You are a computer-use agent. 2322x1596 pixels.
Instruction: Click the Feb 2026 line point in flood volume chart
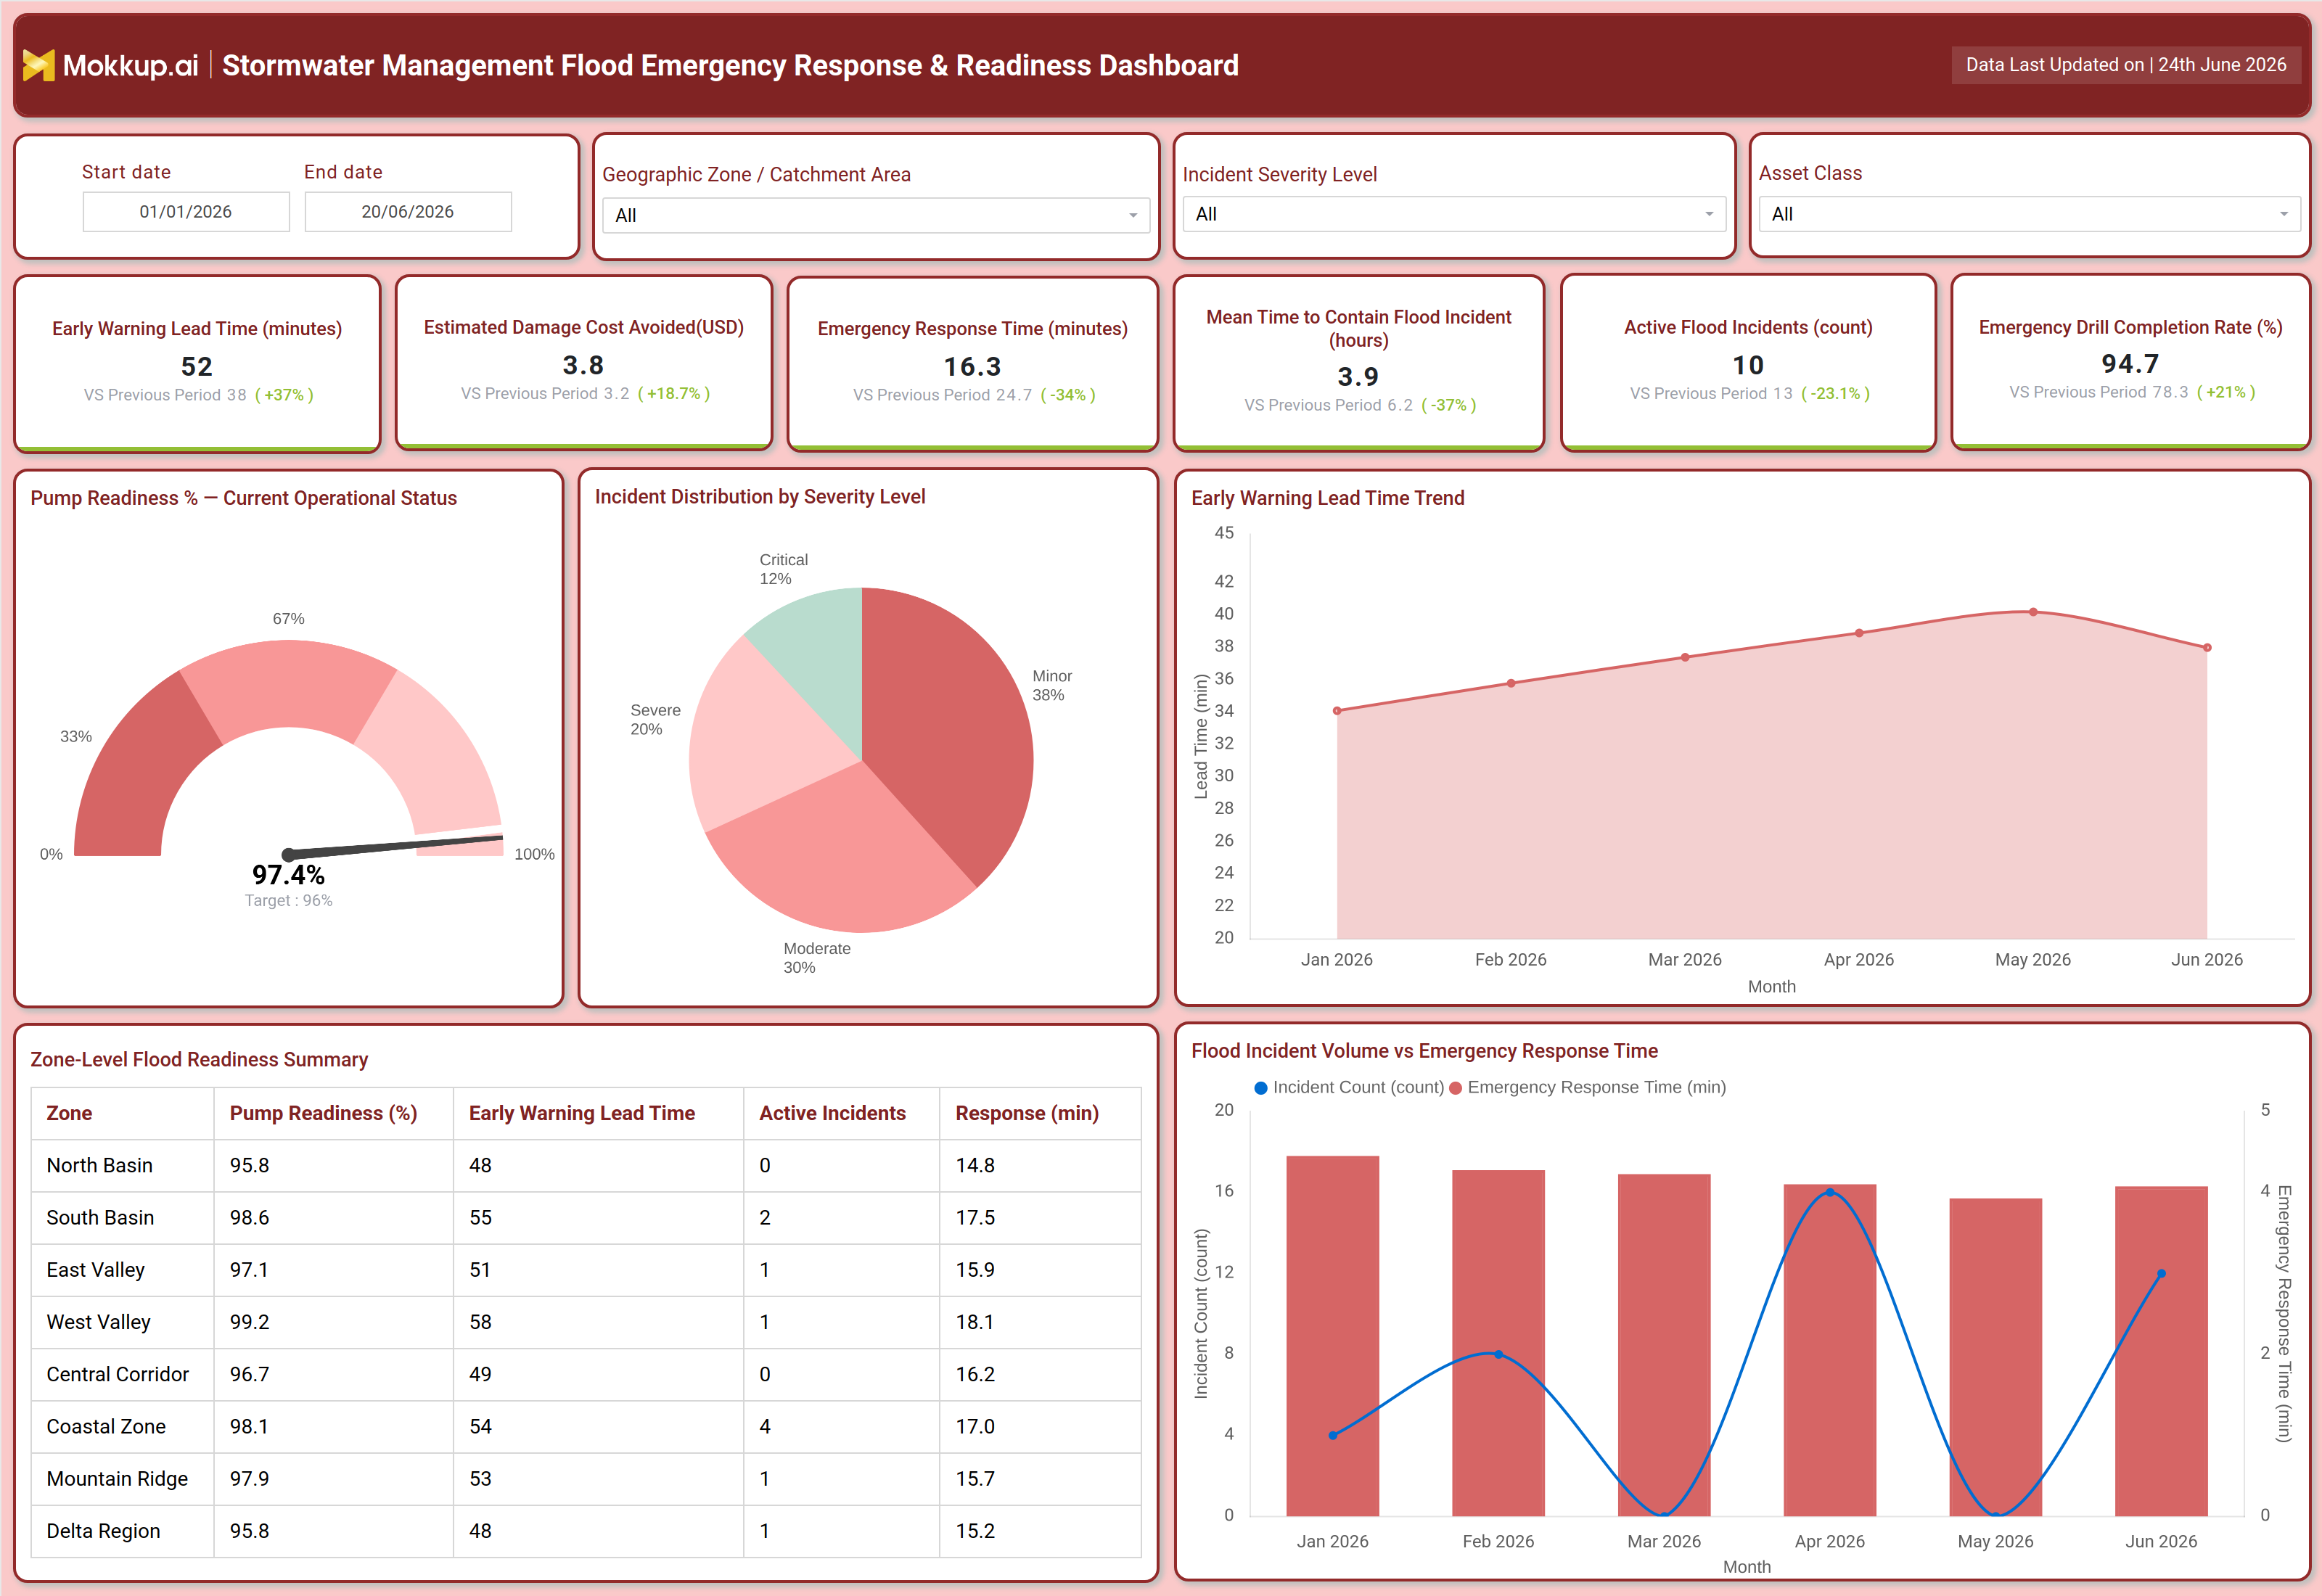click(1498, 1355)
